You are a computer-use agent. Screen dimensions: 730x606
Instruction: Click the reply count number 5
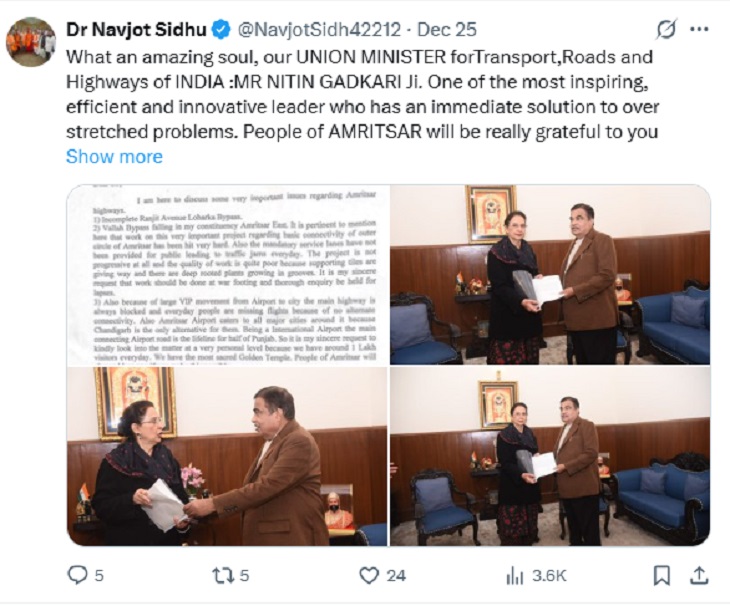pos(99,575)
